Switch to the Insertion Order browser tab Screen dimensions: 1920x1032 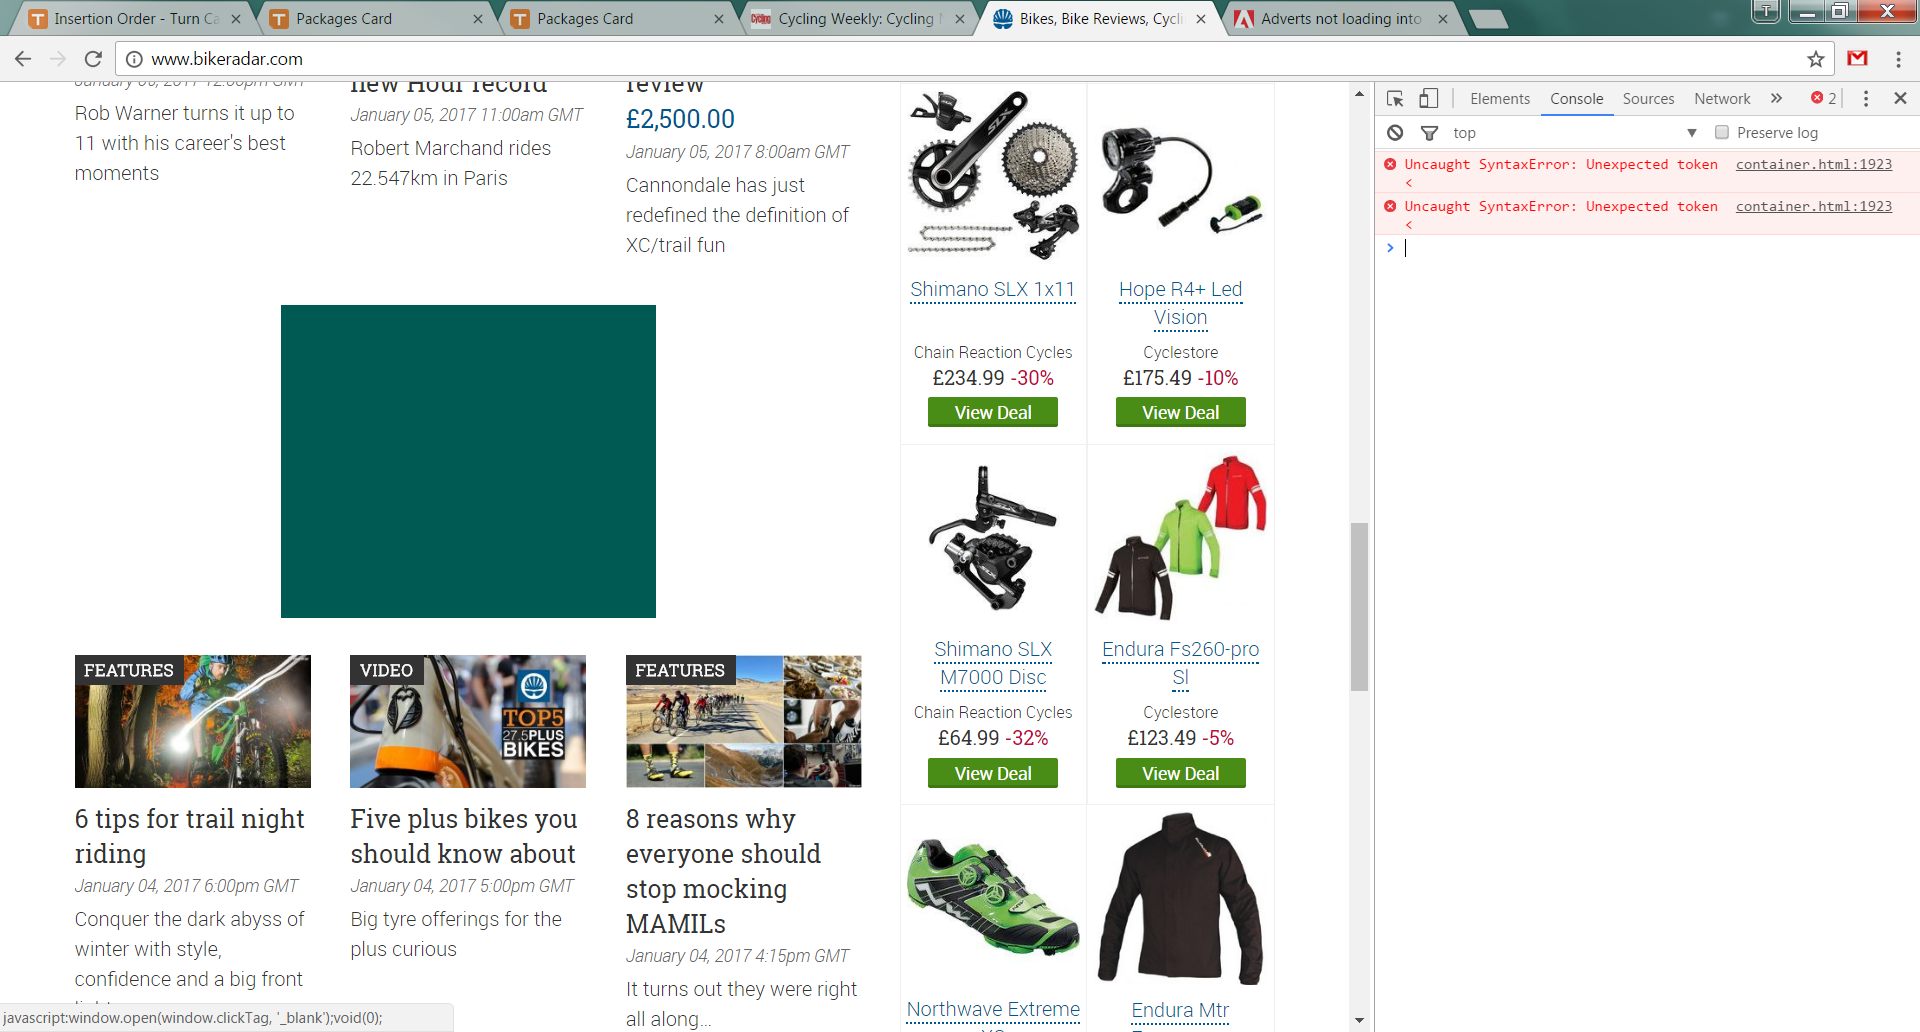click(136, 18)
